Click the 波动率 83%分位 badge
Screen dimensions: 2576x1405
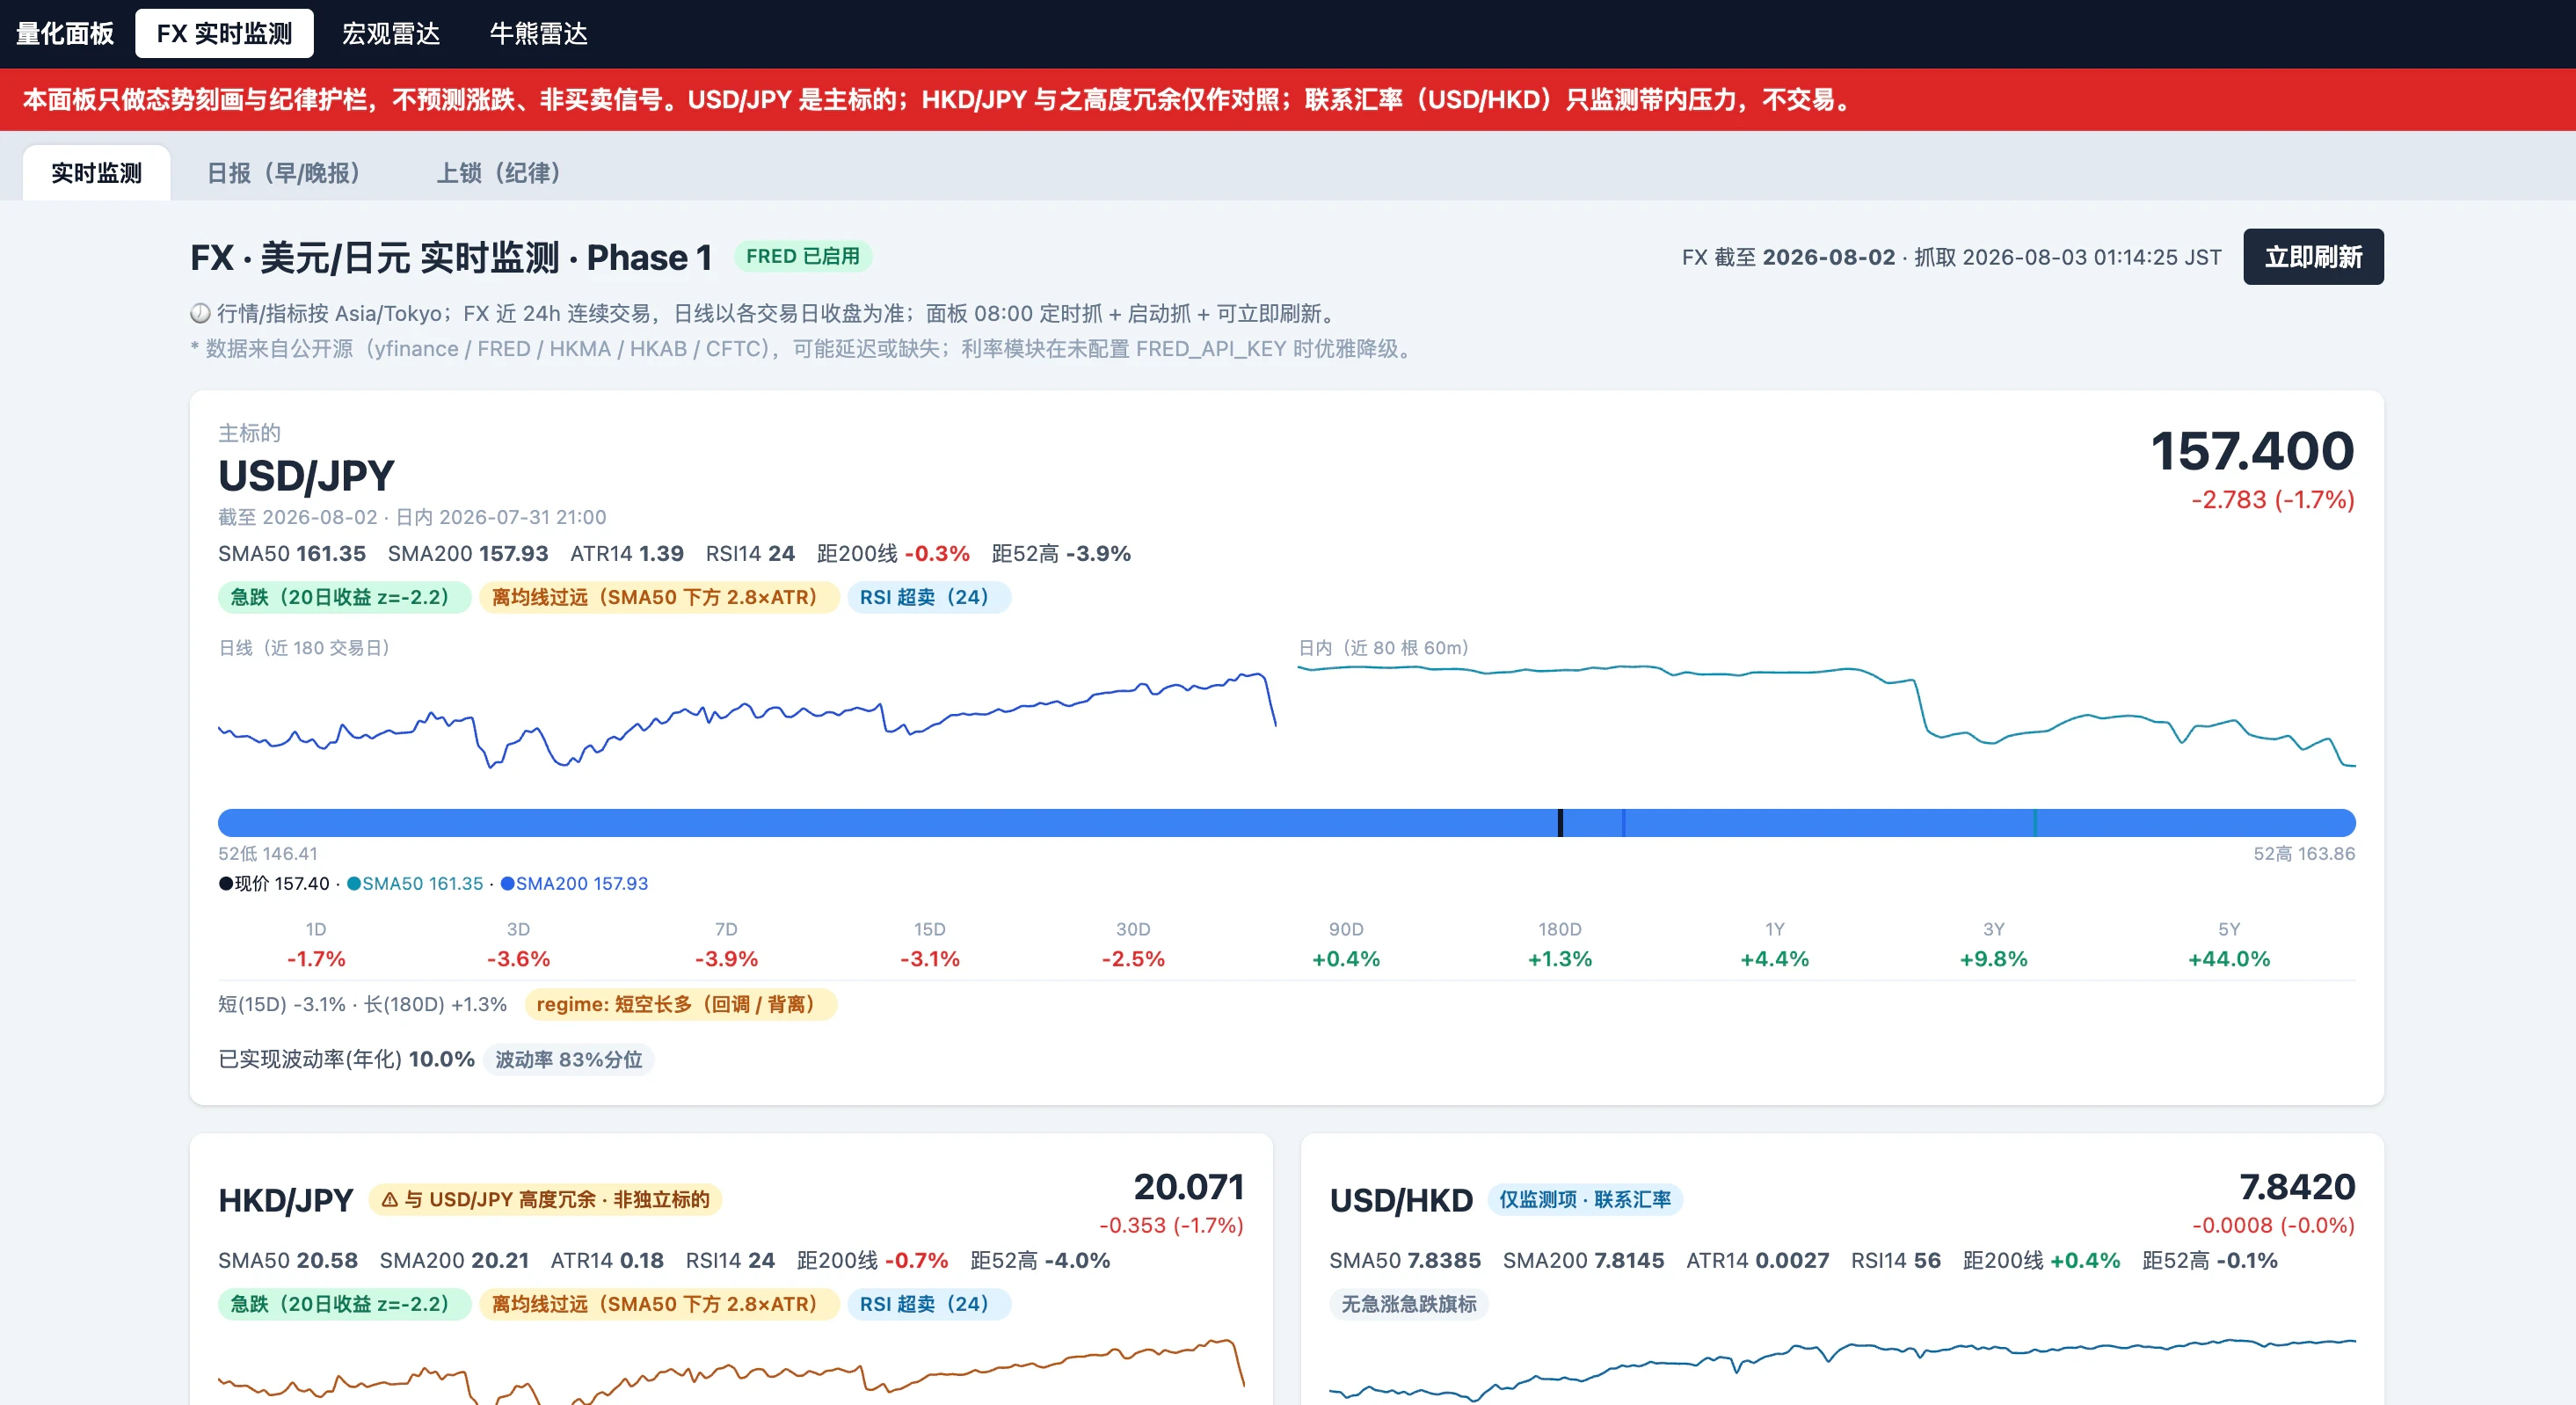569,1059
